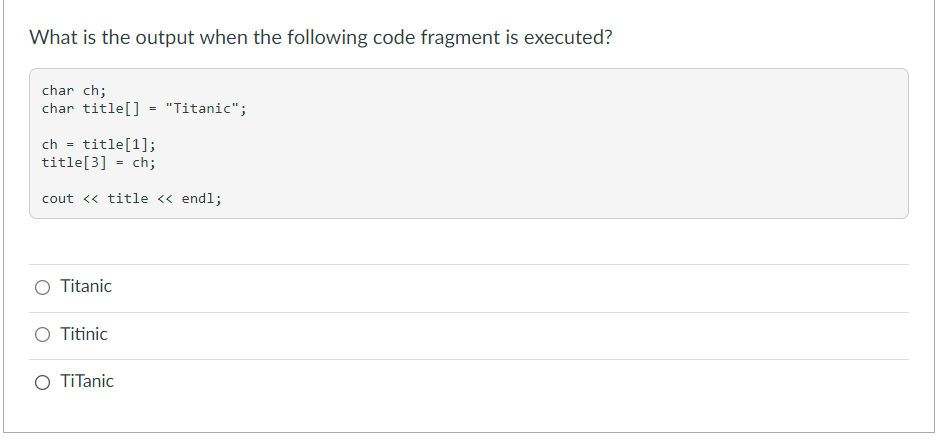Viewport: 941px width, 447px height.
Task: Click the "char ch;" code line
Action: coord(74,91)
